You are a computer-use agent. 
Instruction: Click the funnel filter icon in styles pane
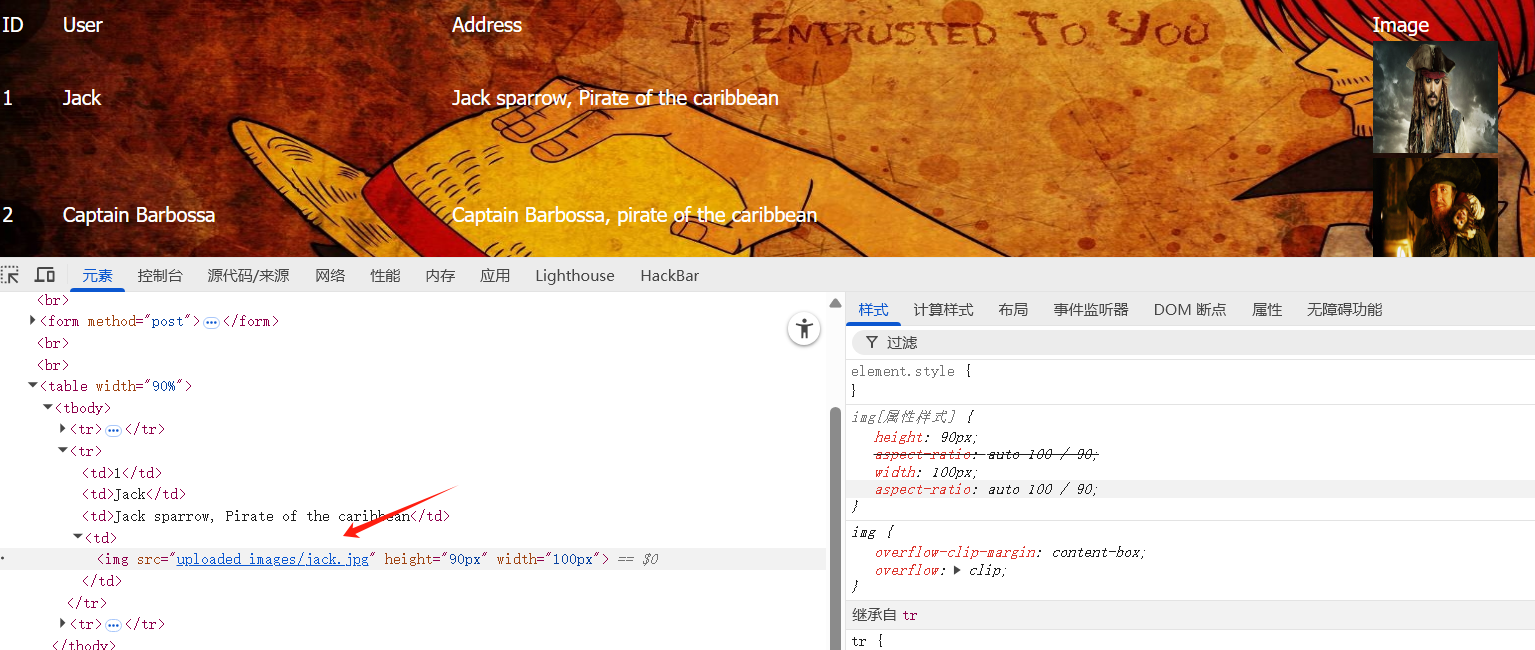pos(872,342)
